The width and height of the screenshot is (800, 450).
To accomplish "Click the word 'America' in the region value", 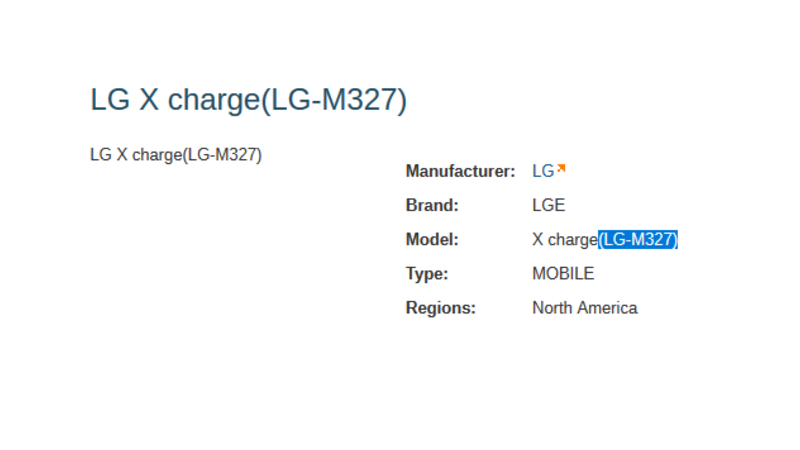I will (609, 307).
